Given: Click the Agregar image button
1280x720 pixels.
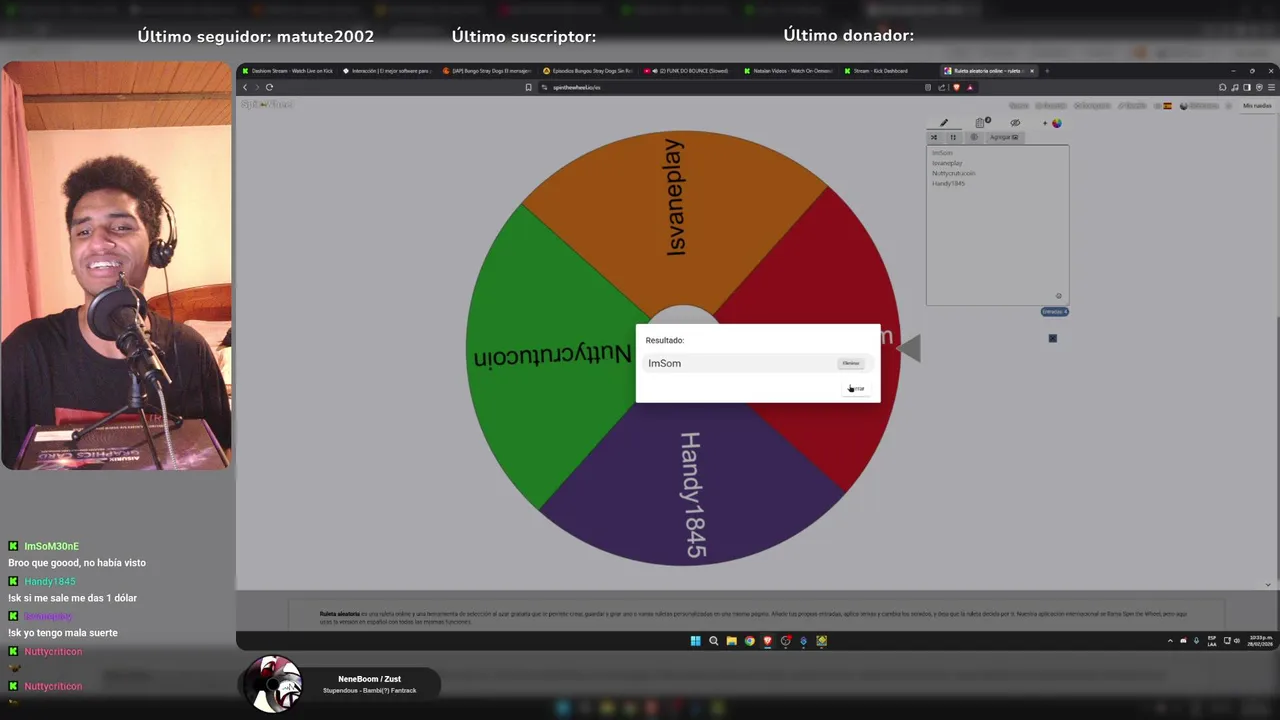Looking at the screenshot, I should coord(1004,137).
